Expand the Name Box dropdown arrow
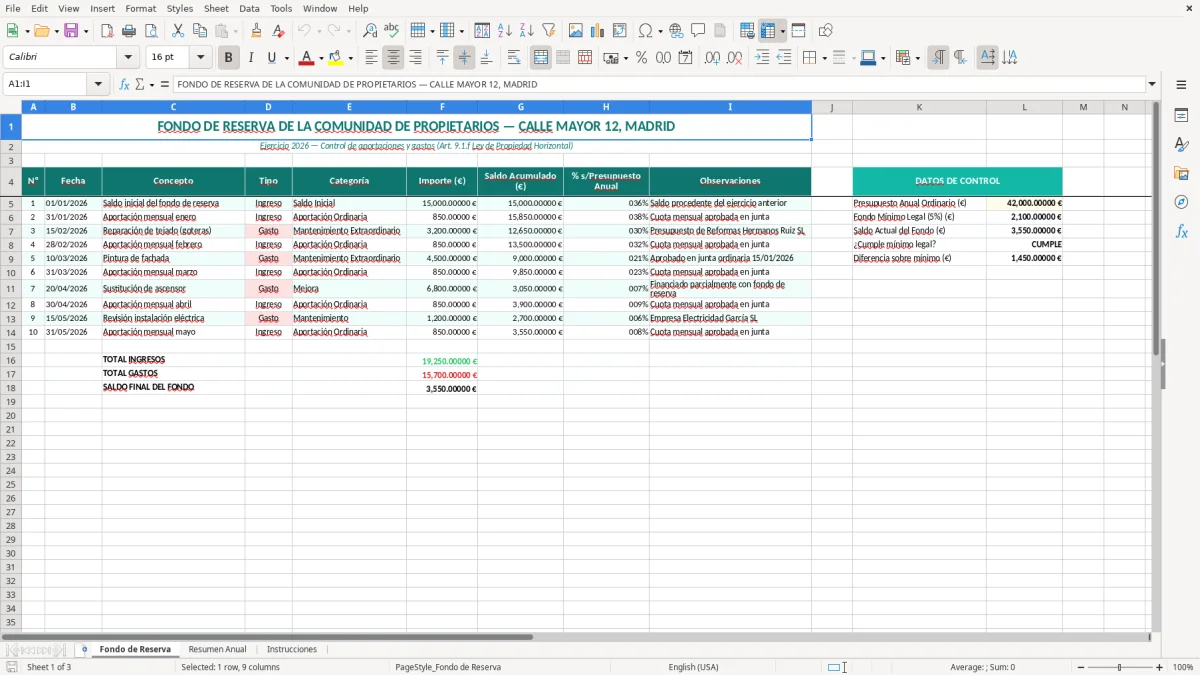Screen dimensions: 1200x675 98,84
